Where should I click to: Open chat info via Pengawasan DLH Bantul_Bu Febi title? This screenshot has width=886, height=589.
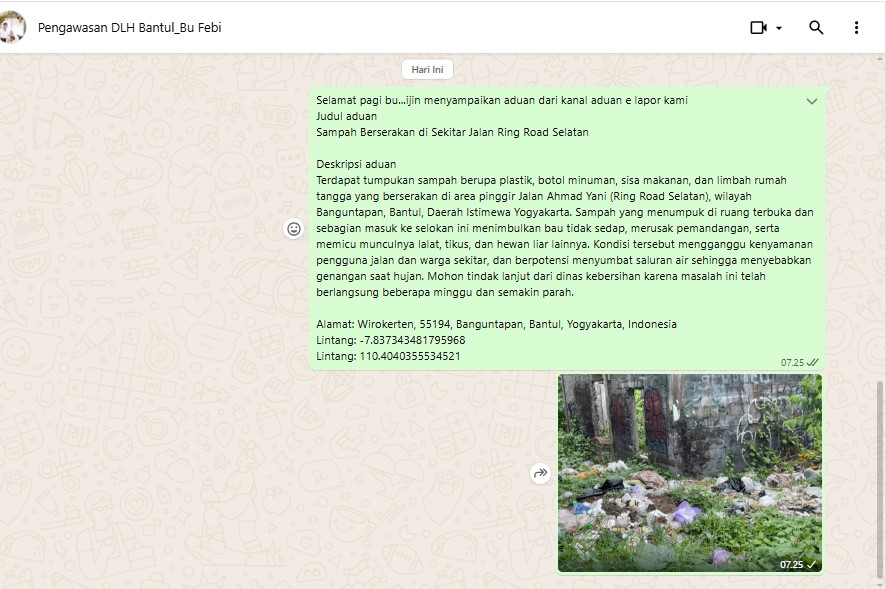(x=129, y=28)
